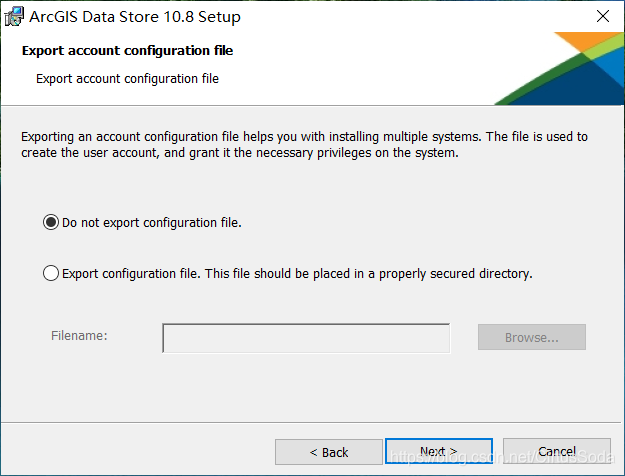Click the paragraph beginning "Exporting an account configuration file"

coord(305,144)
